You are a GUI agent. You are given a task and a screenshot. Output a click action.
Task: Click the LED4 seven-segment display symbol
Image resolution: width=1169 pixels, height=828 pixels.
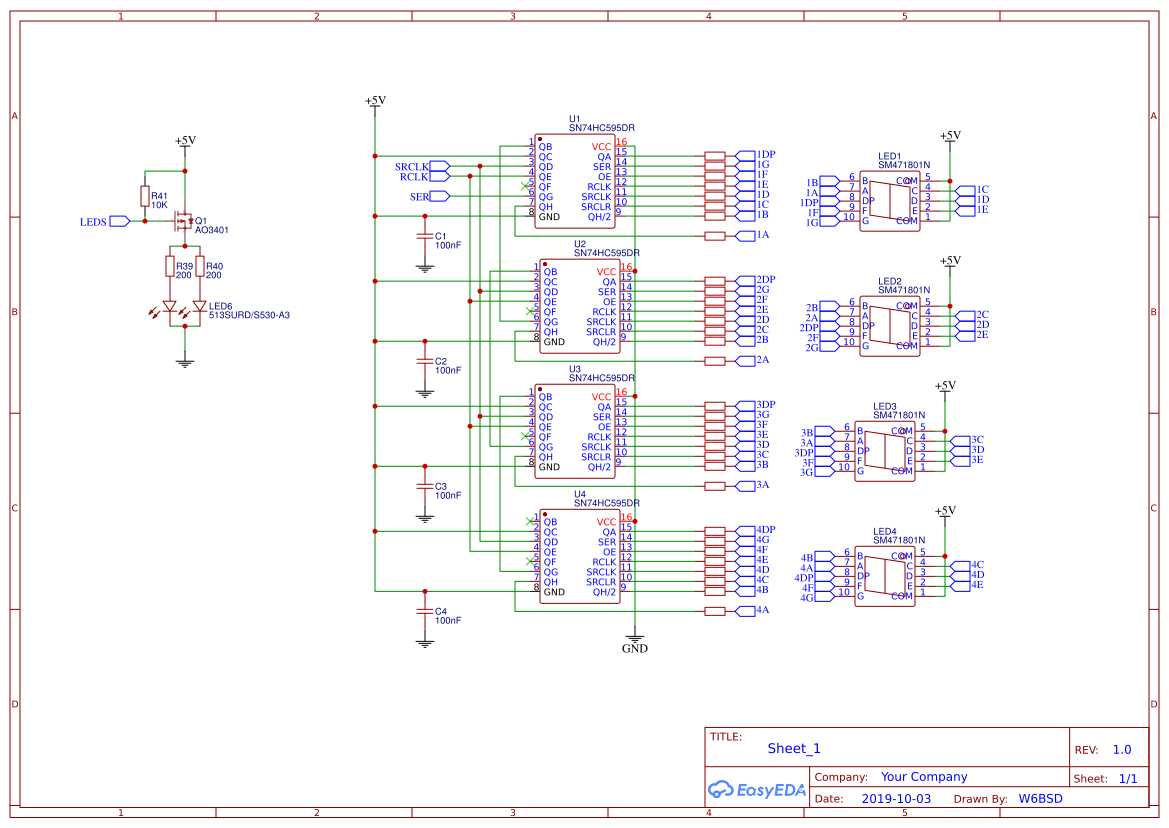point(884,575)
